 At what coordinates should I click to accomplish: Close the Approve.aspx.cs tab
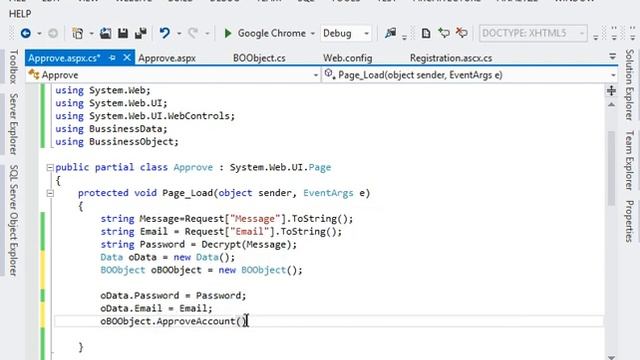tap(127, 58)
